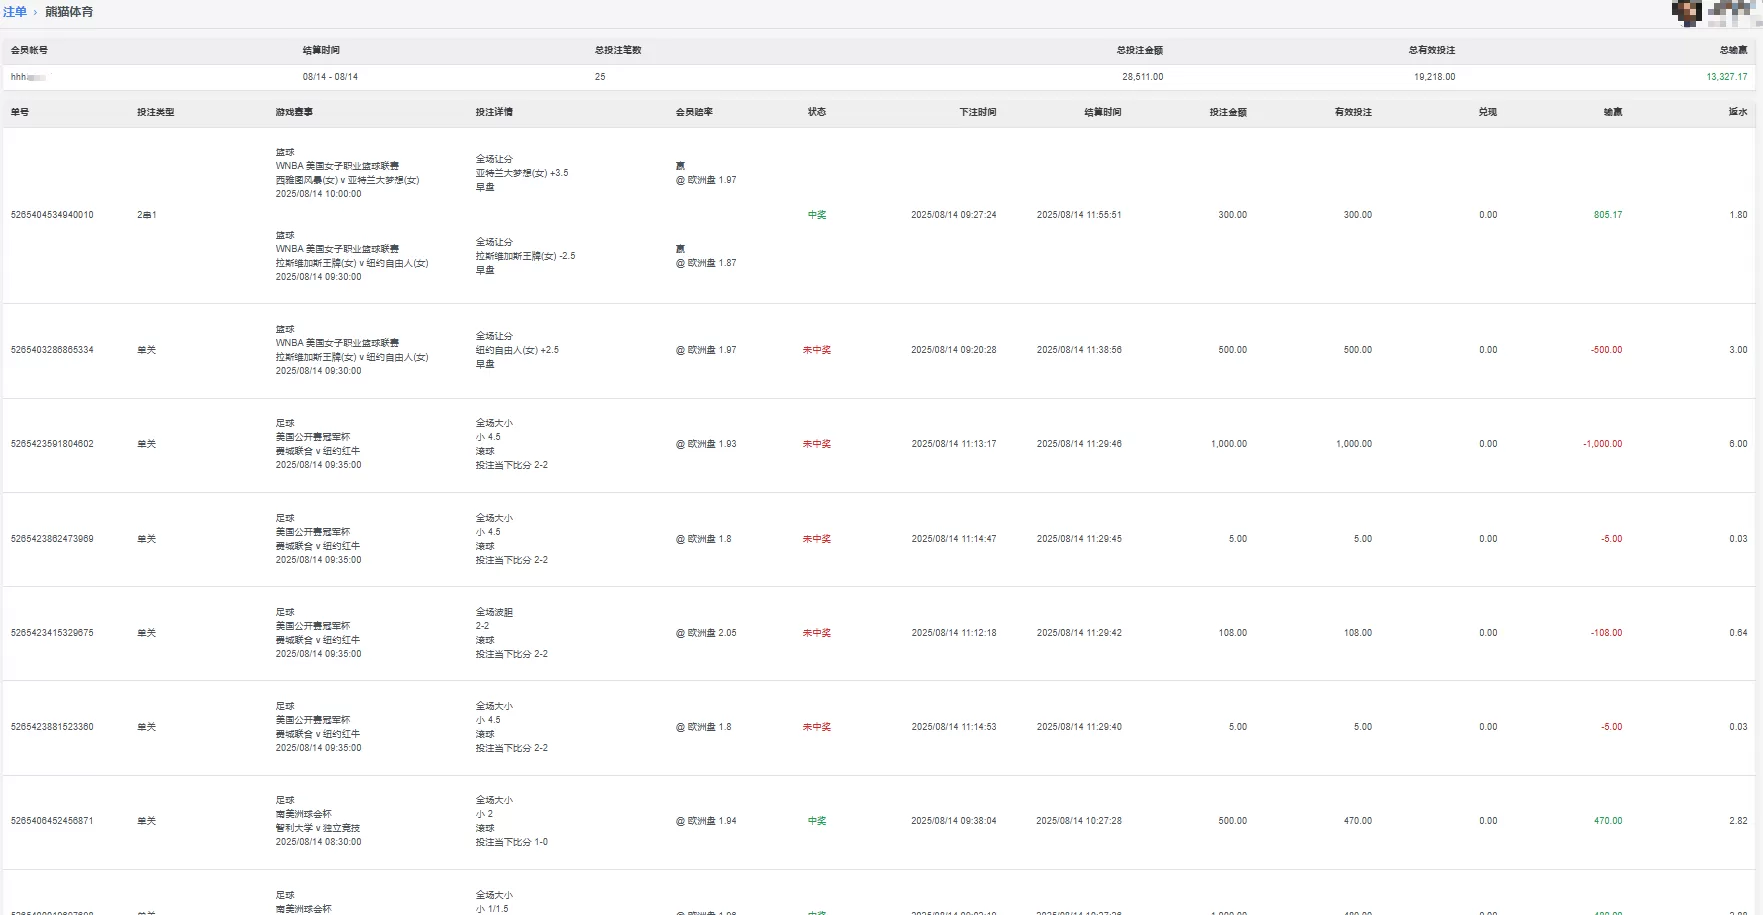Select the 08/14 - 08/14 settlement date range
Viewport: 1763px width, 915px height.
click(x=330, y=77)
